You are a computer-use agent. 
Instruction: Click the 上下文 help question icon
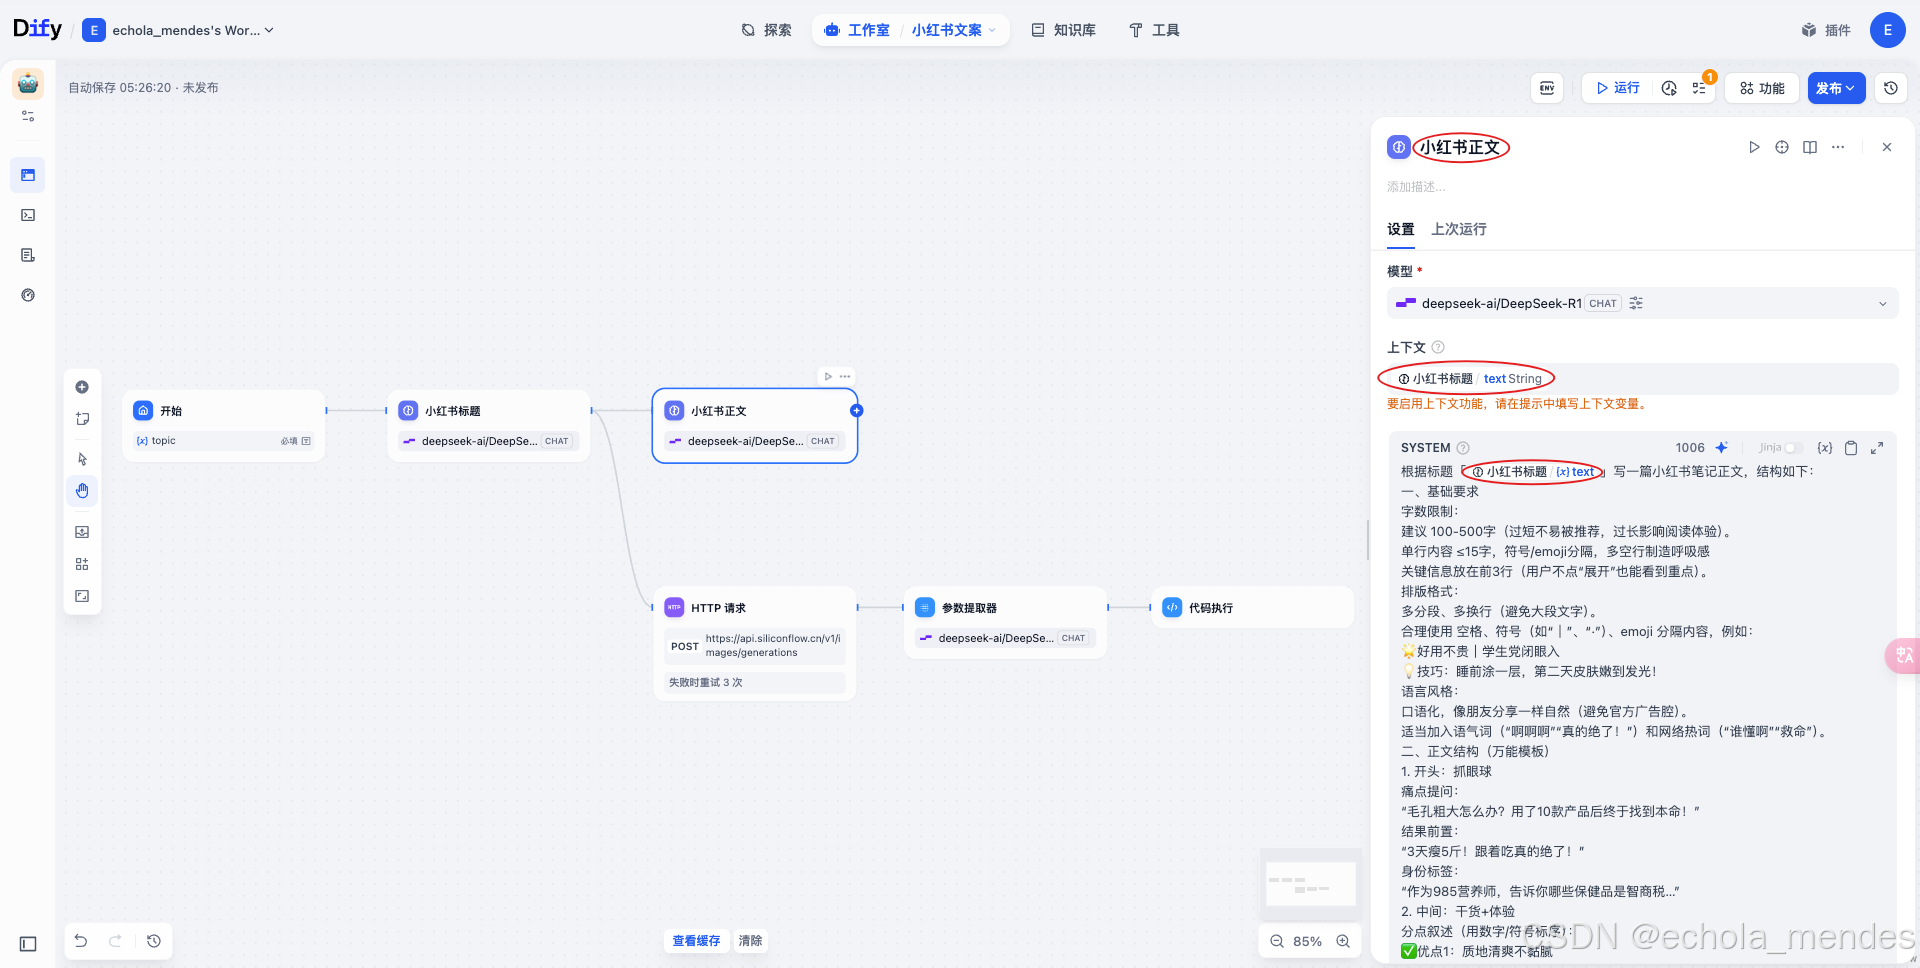point(1438,347)
